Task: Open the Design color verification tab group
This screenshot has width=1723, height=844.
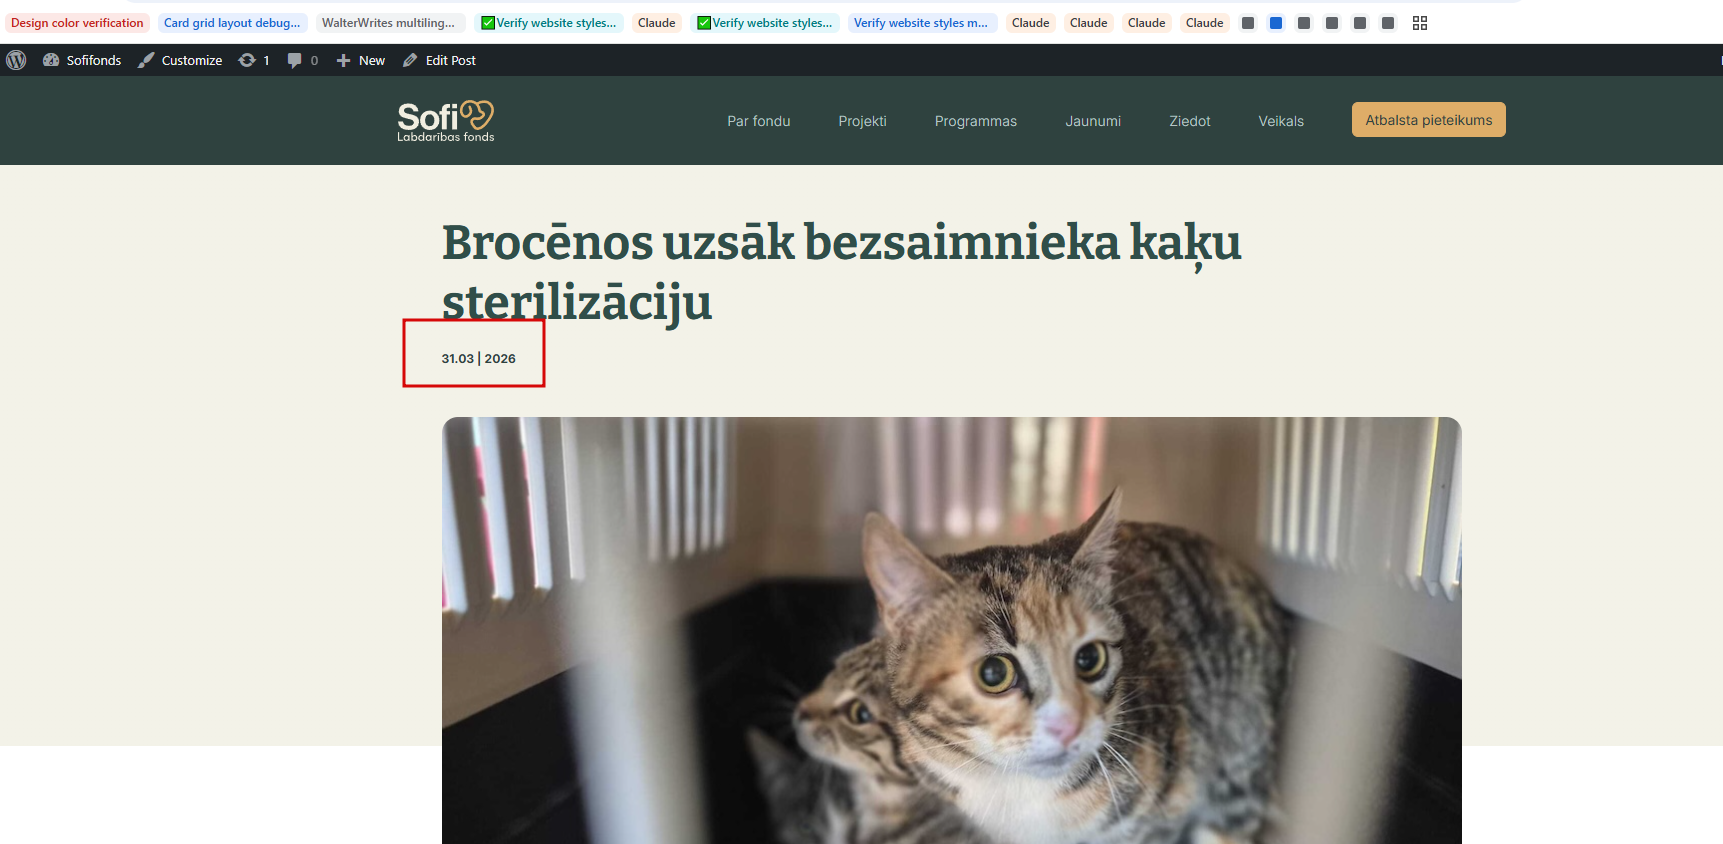Action: [x=77, y=23]
